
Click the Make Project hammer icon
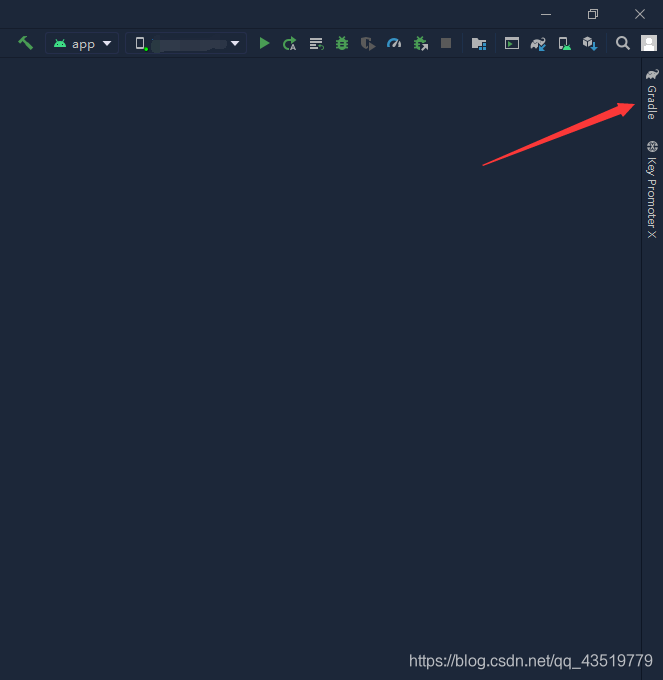pyautogui.click(x=26, y=43)
